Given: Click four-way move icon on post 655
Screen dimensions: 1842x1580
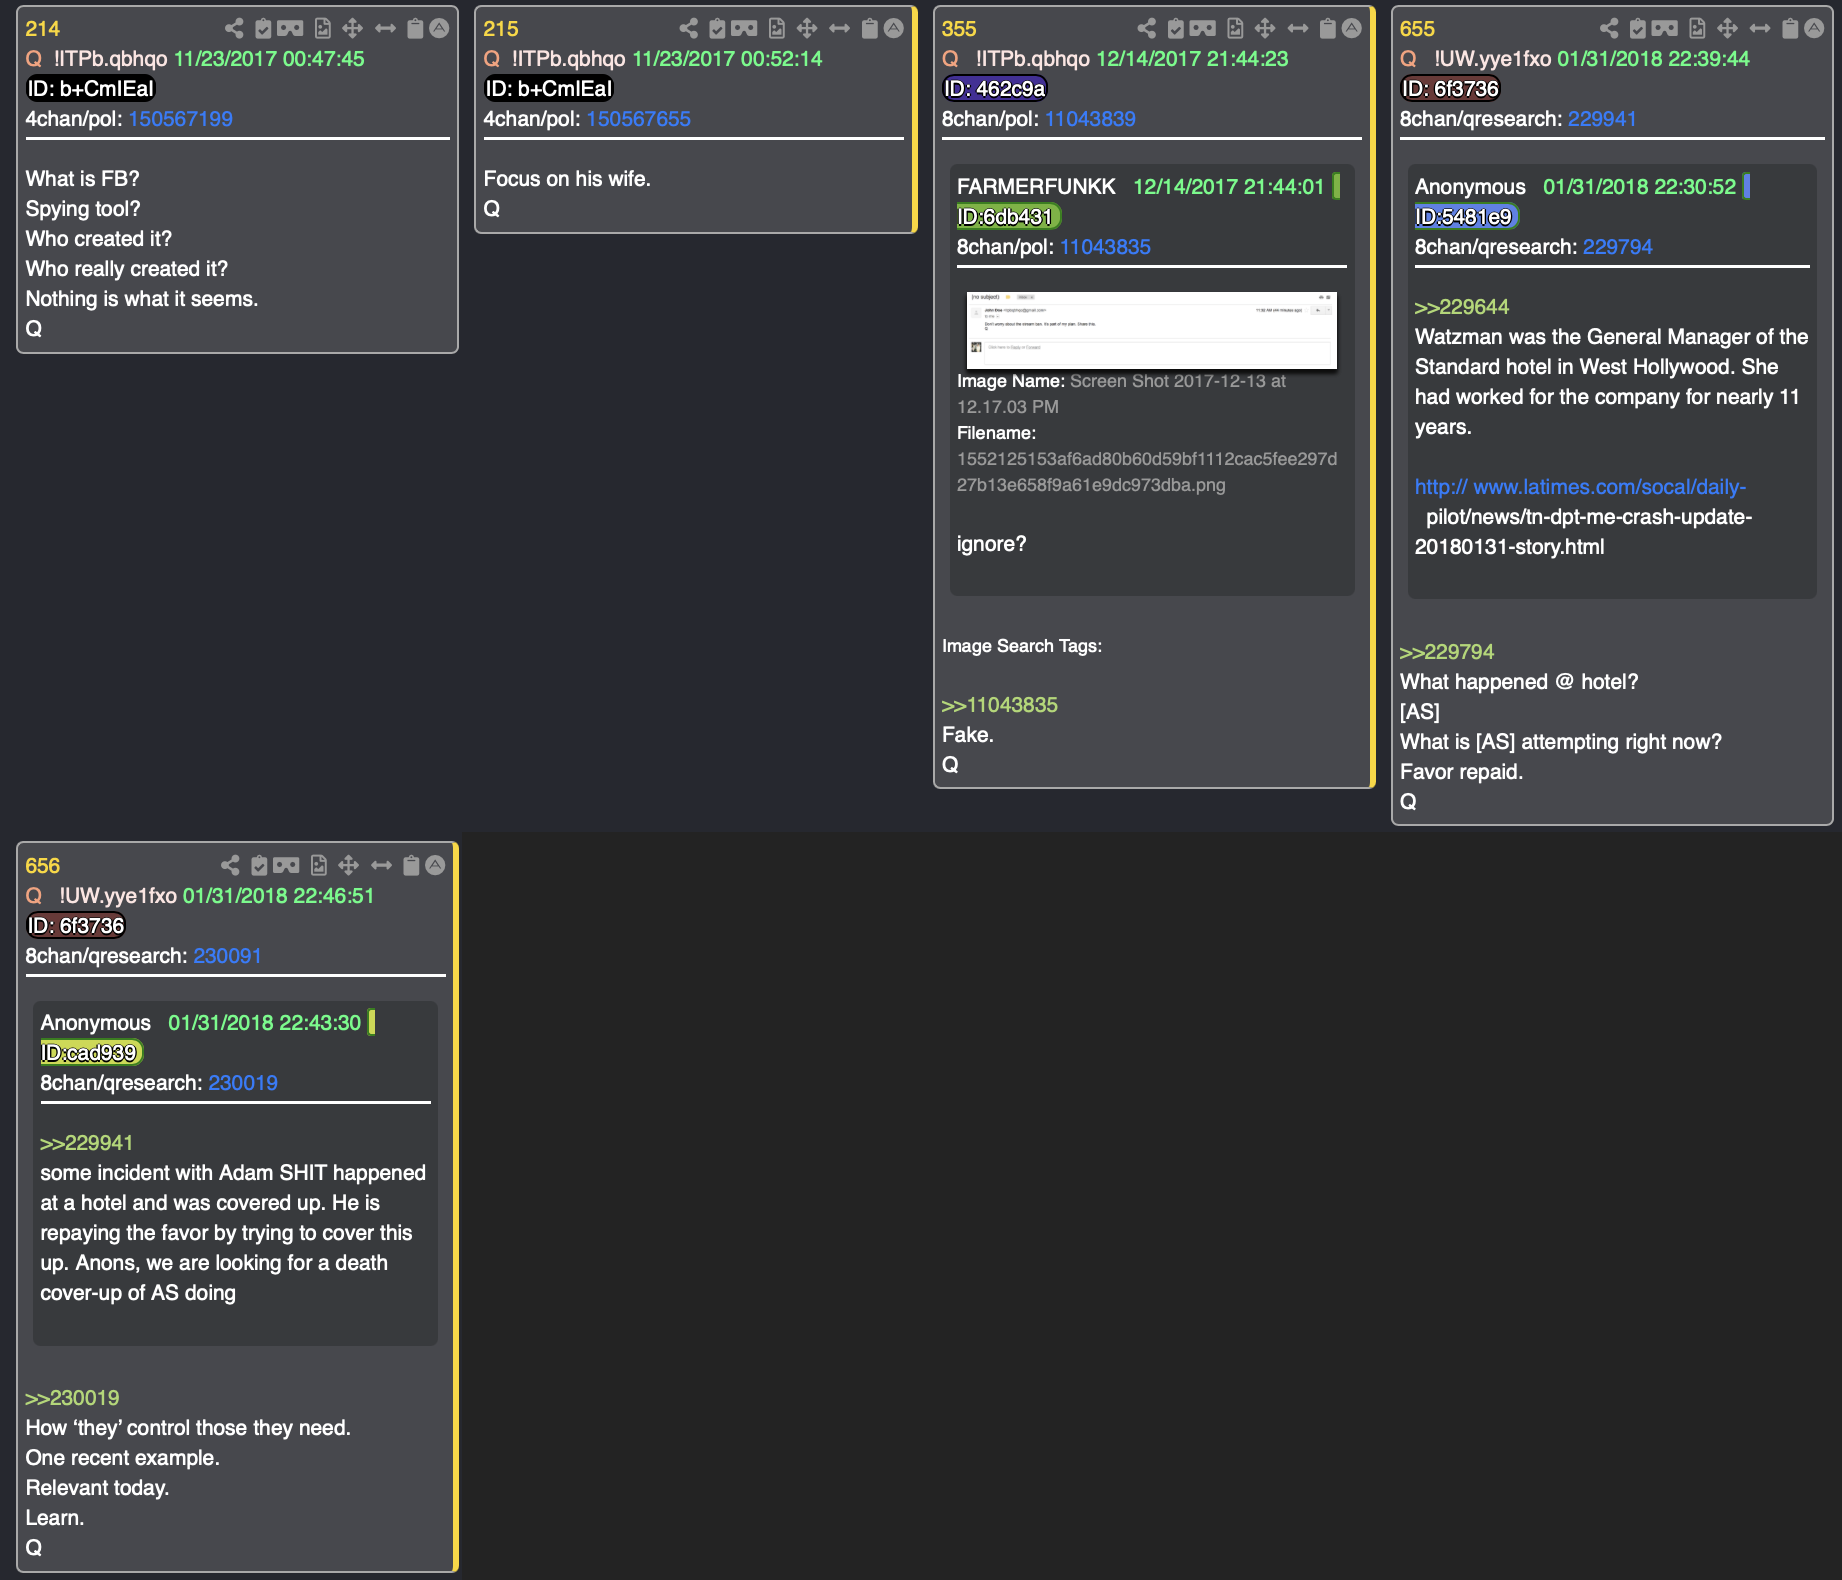Looking at the screenshot, I should click(x=1727, y=28).
